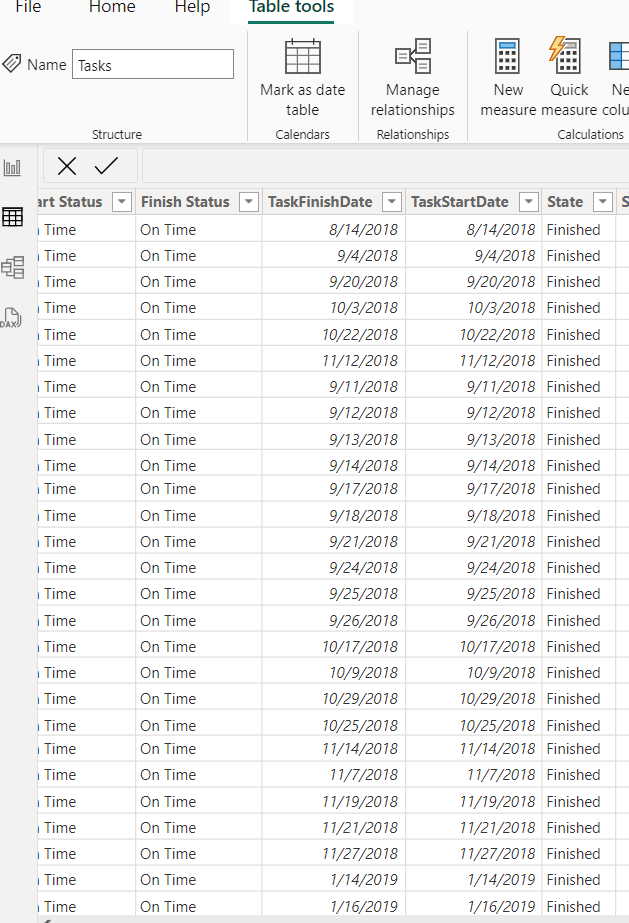Click the Name tag icon

click(x=12, y=64)
